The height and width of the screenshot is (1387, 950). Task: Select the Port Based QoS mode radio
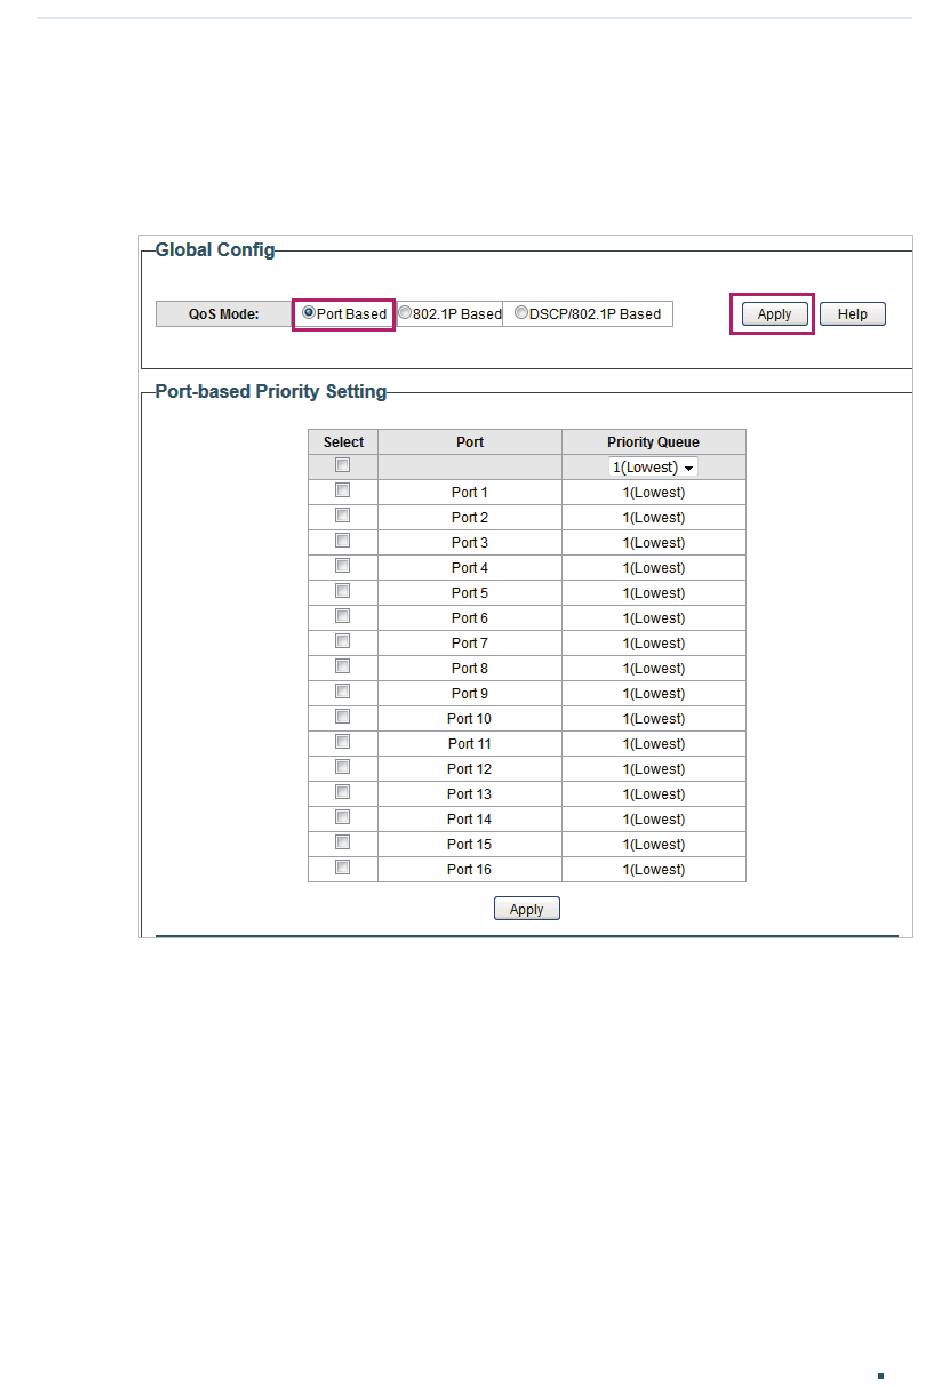(309, 313)
